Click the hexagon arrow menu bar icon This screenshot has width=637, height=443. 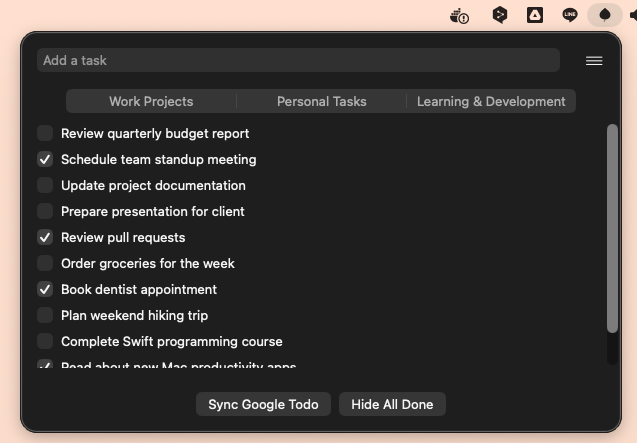coord(500,15)
